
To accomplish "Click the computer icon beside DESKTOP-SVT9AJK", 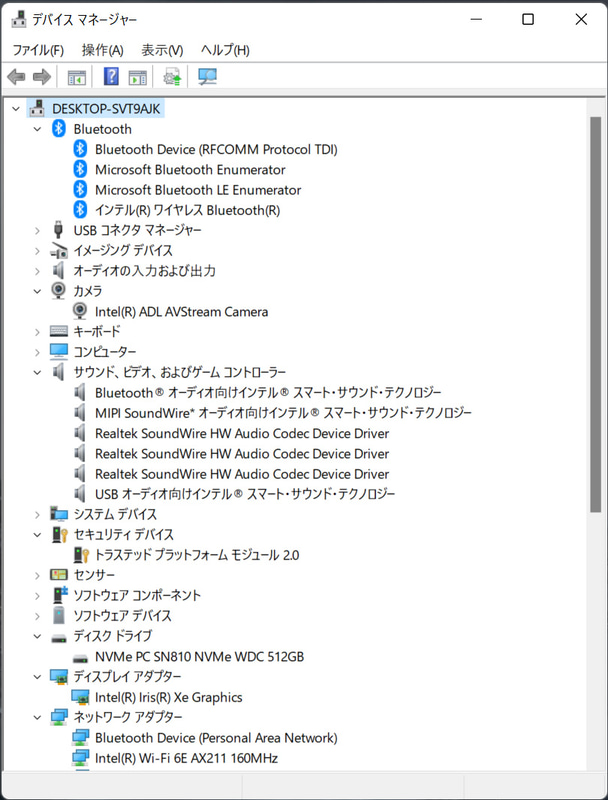I will (x=37, y=108).
